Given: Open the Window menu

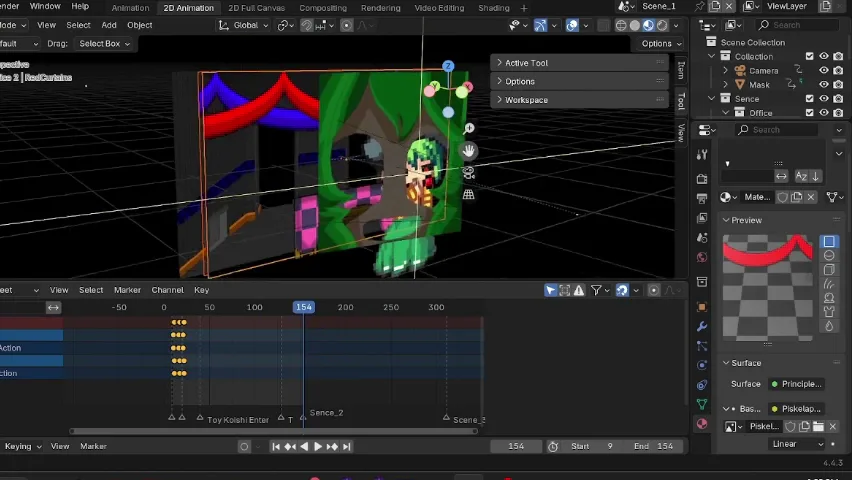Looking at the screenshot, I should [45, 7].
